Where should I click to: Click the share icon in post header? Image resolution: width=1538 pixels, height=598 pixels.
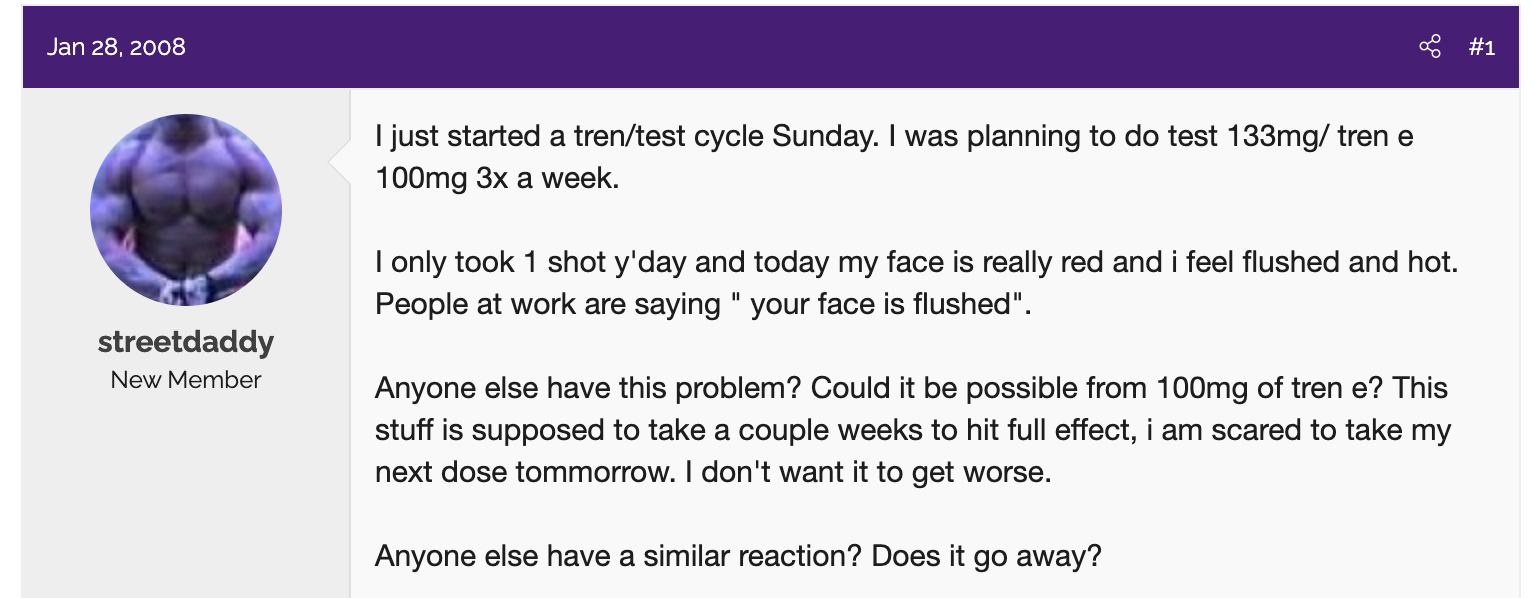(x=1430, y=47)
